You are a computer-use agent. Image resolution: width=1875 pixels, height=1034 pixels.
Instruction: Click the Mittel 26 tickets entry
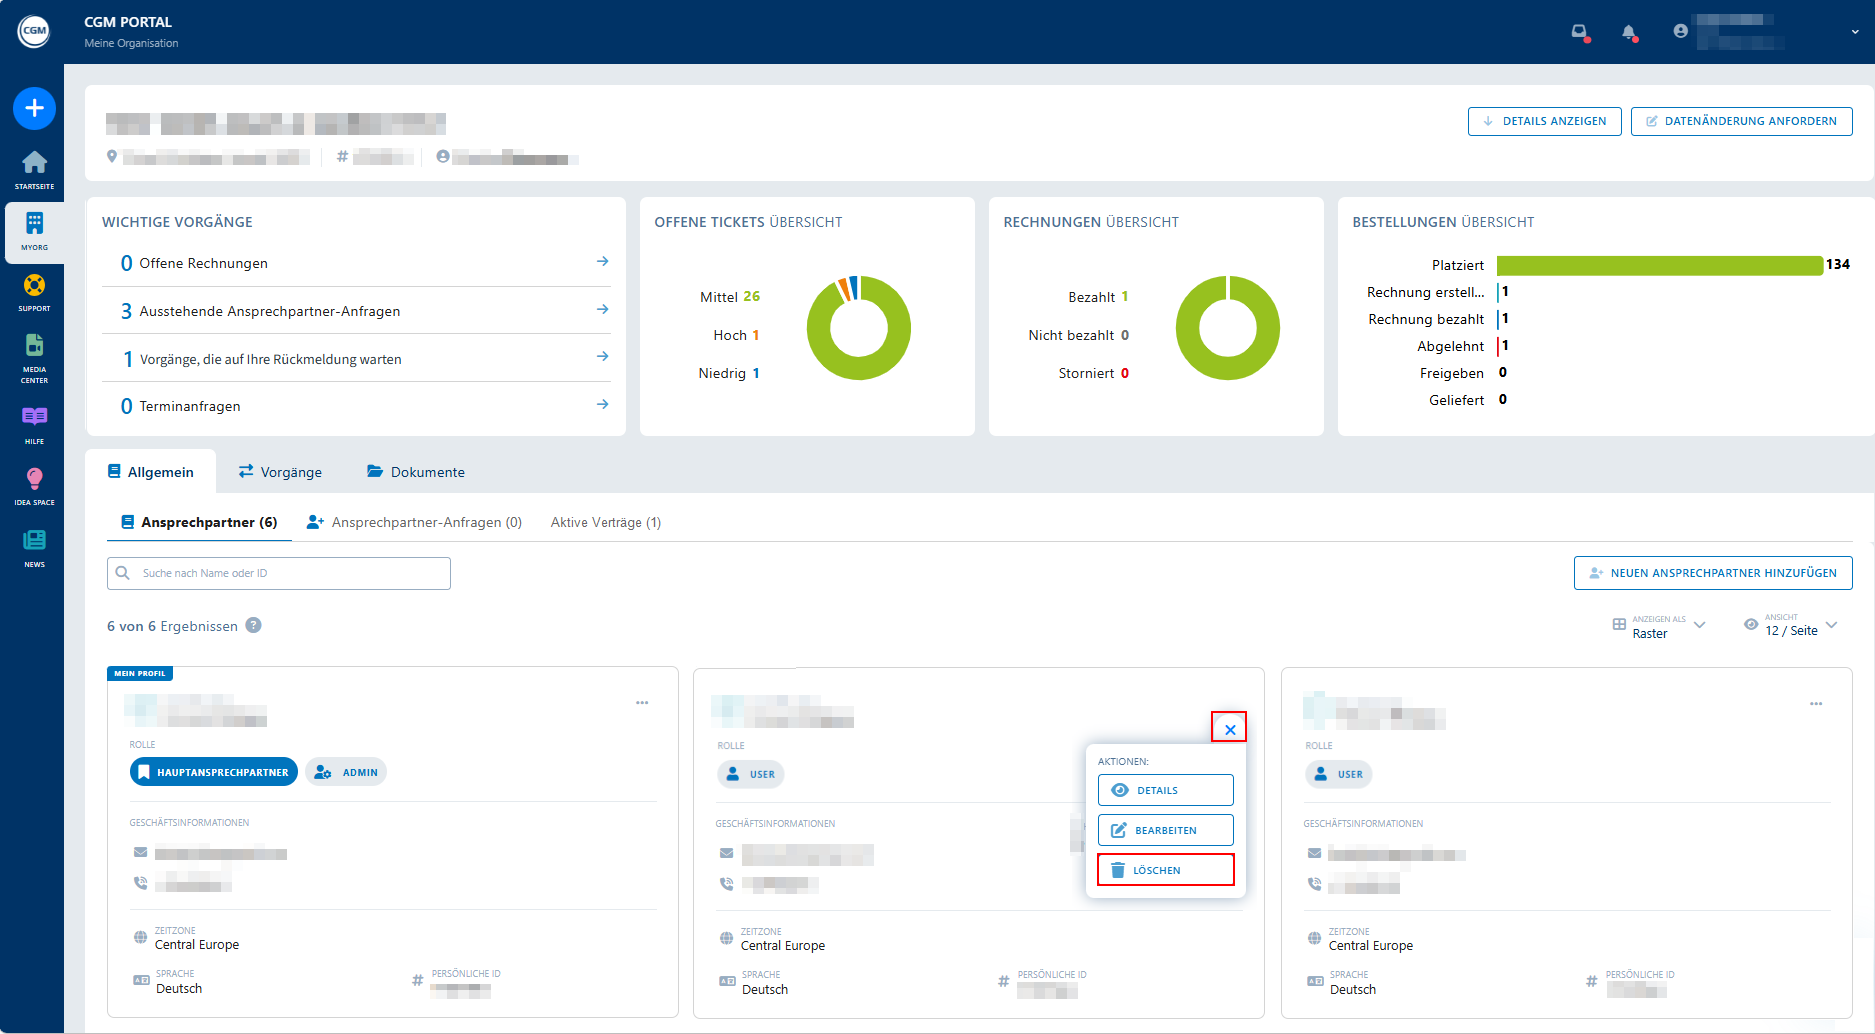(x=730, y=297)
